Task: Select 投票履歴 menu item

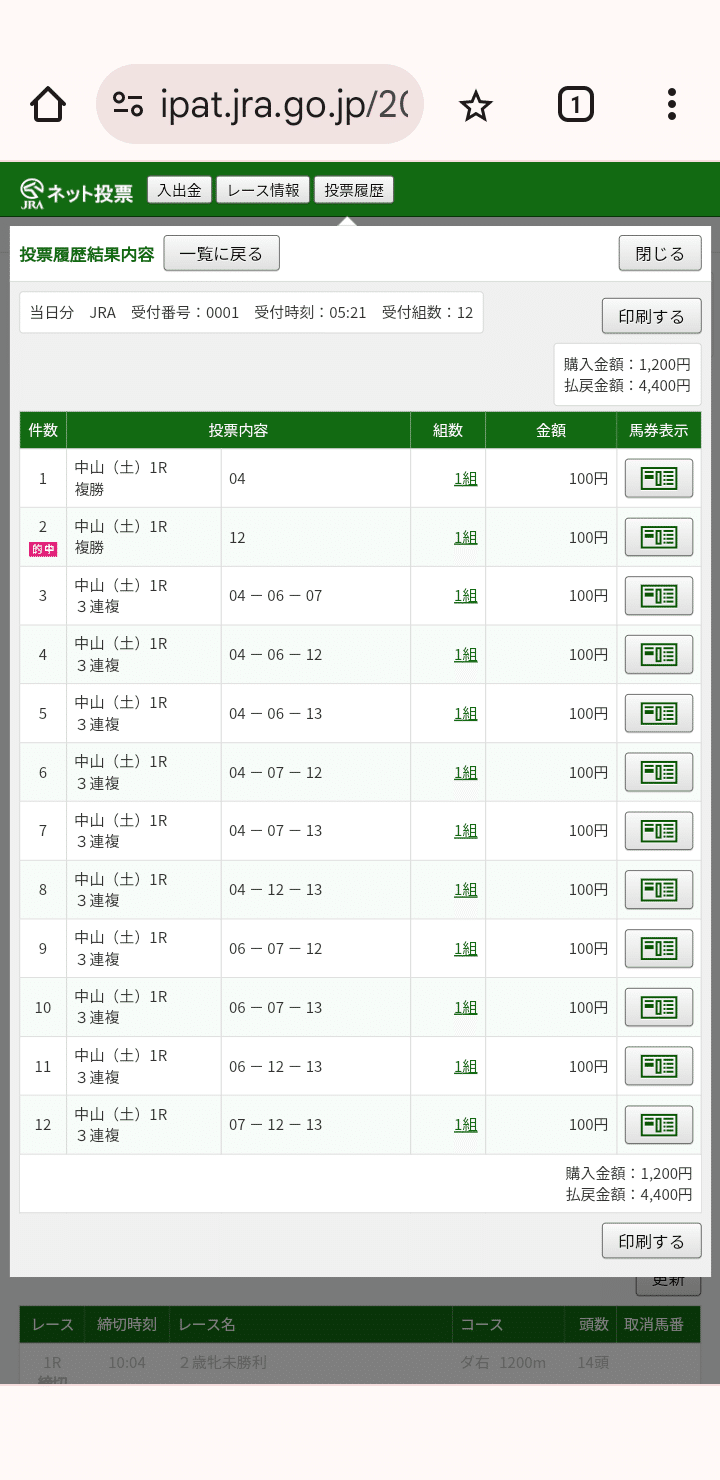Action: [354, 190]
